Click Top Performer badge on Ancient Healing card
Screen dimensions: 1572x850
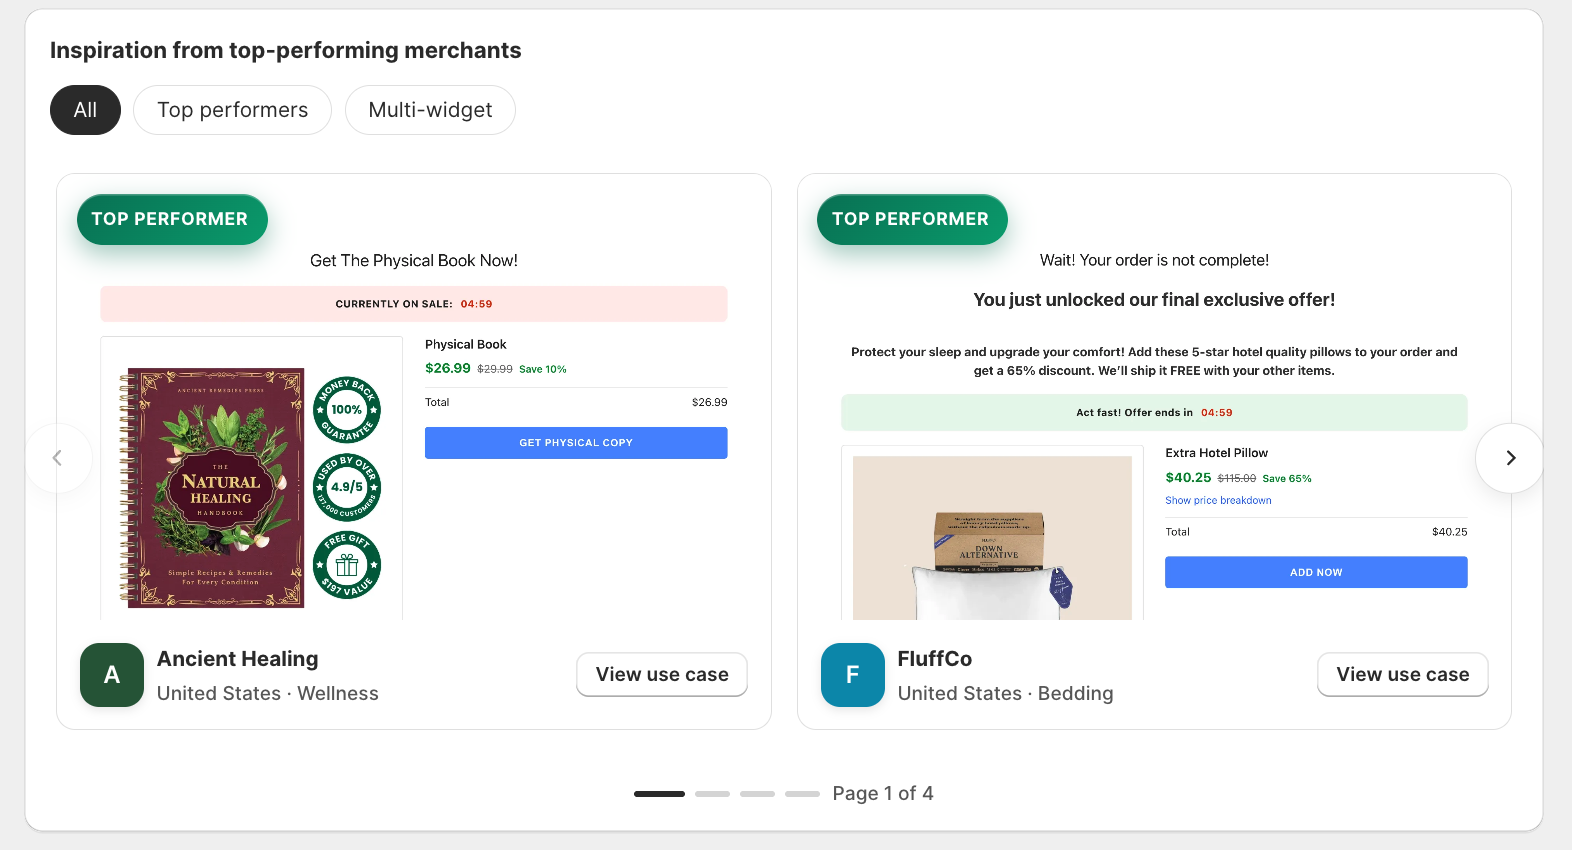coord(172,219)
